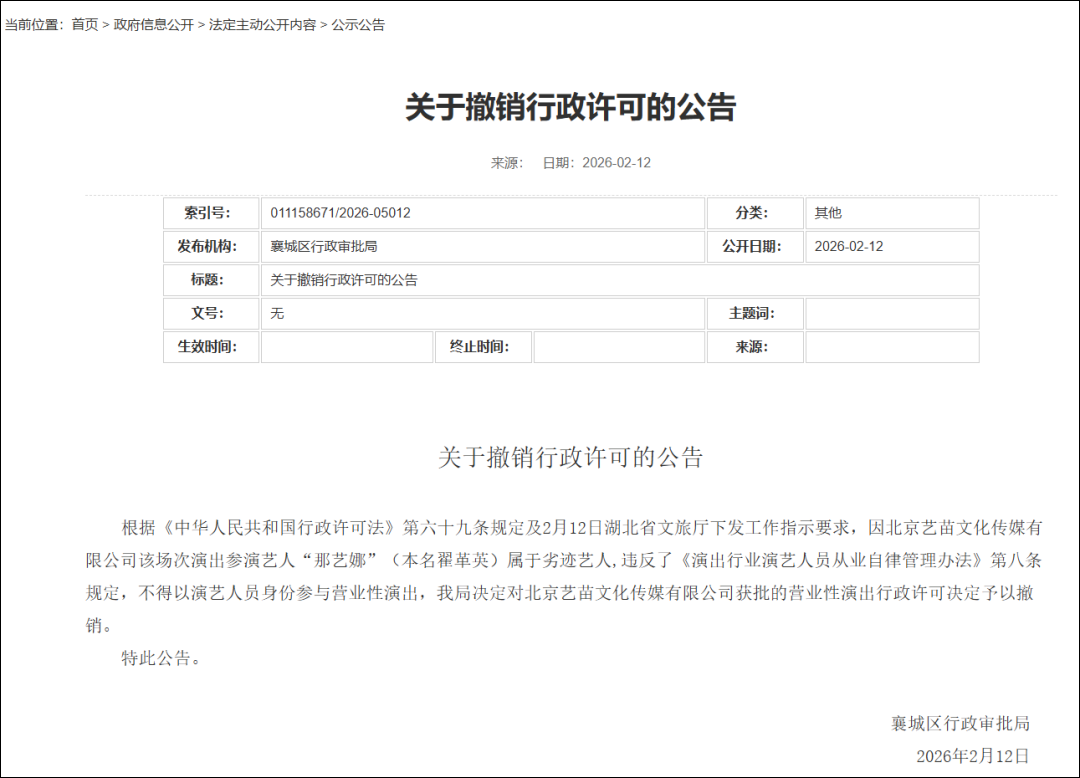Click the 标题 row announcement title text

[345, 279]
